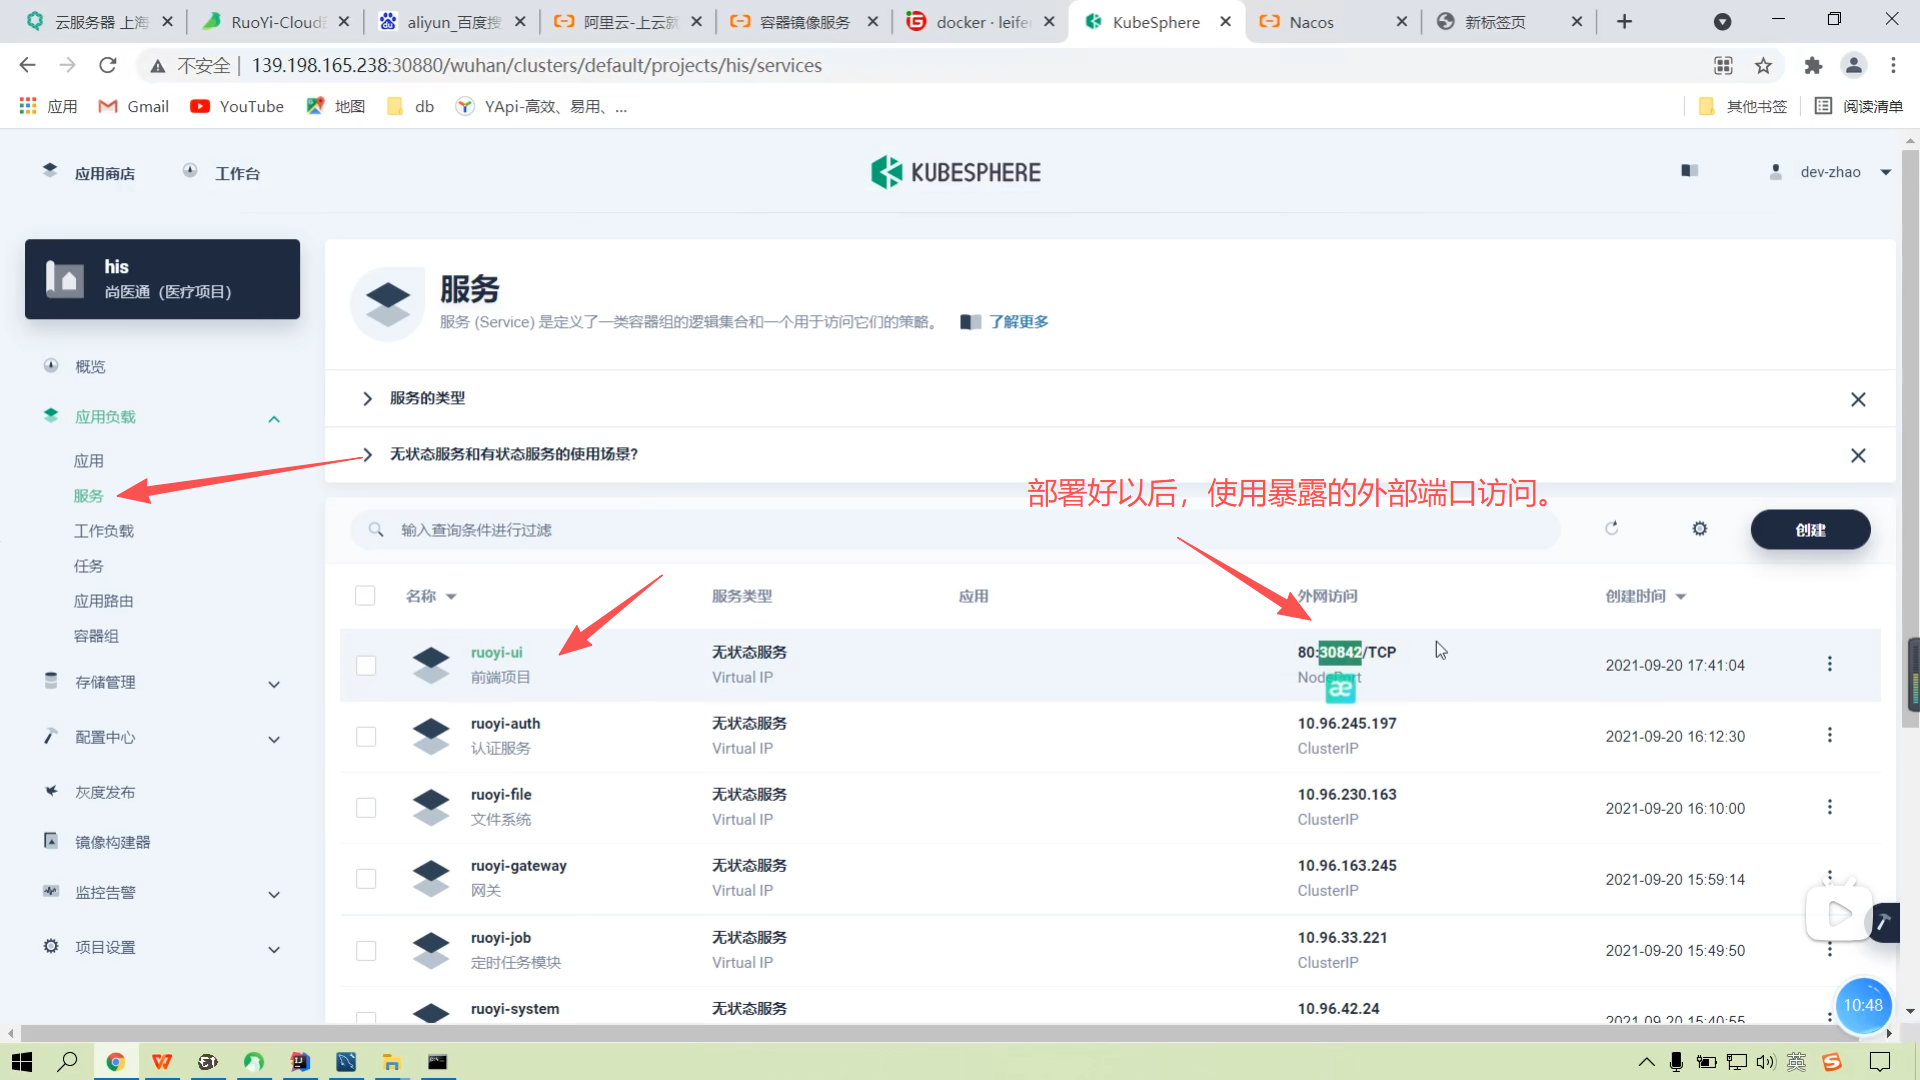Click the KubeSphere logo
Image resolution: width=1920 pixels, height=1080 pixels.
pyautogui.click(x=955, y=172)
